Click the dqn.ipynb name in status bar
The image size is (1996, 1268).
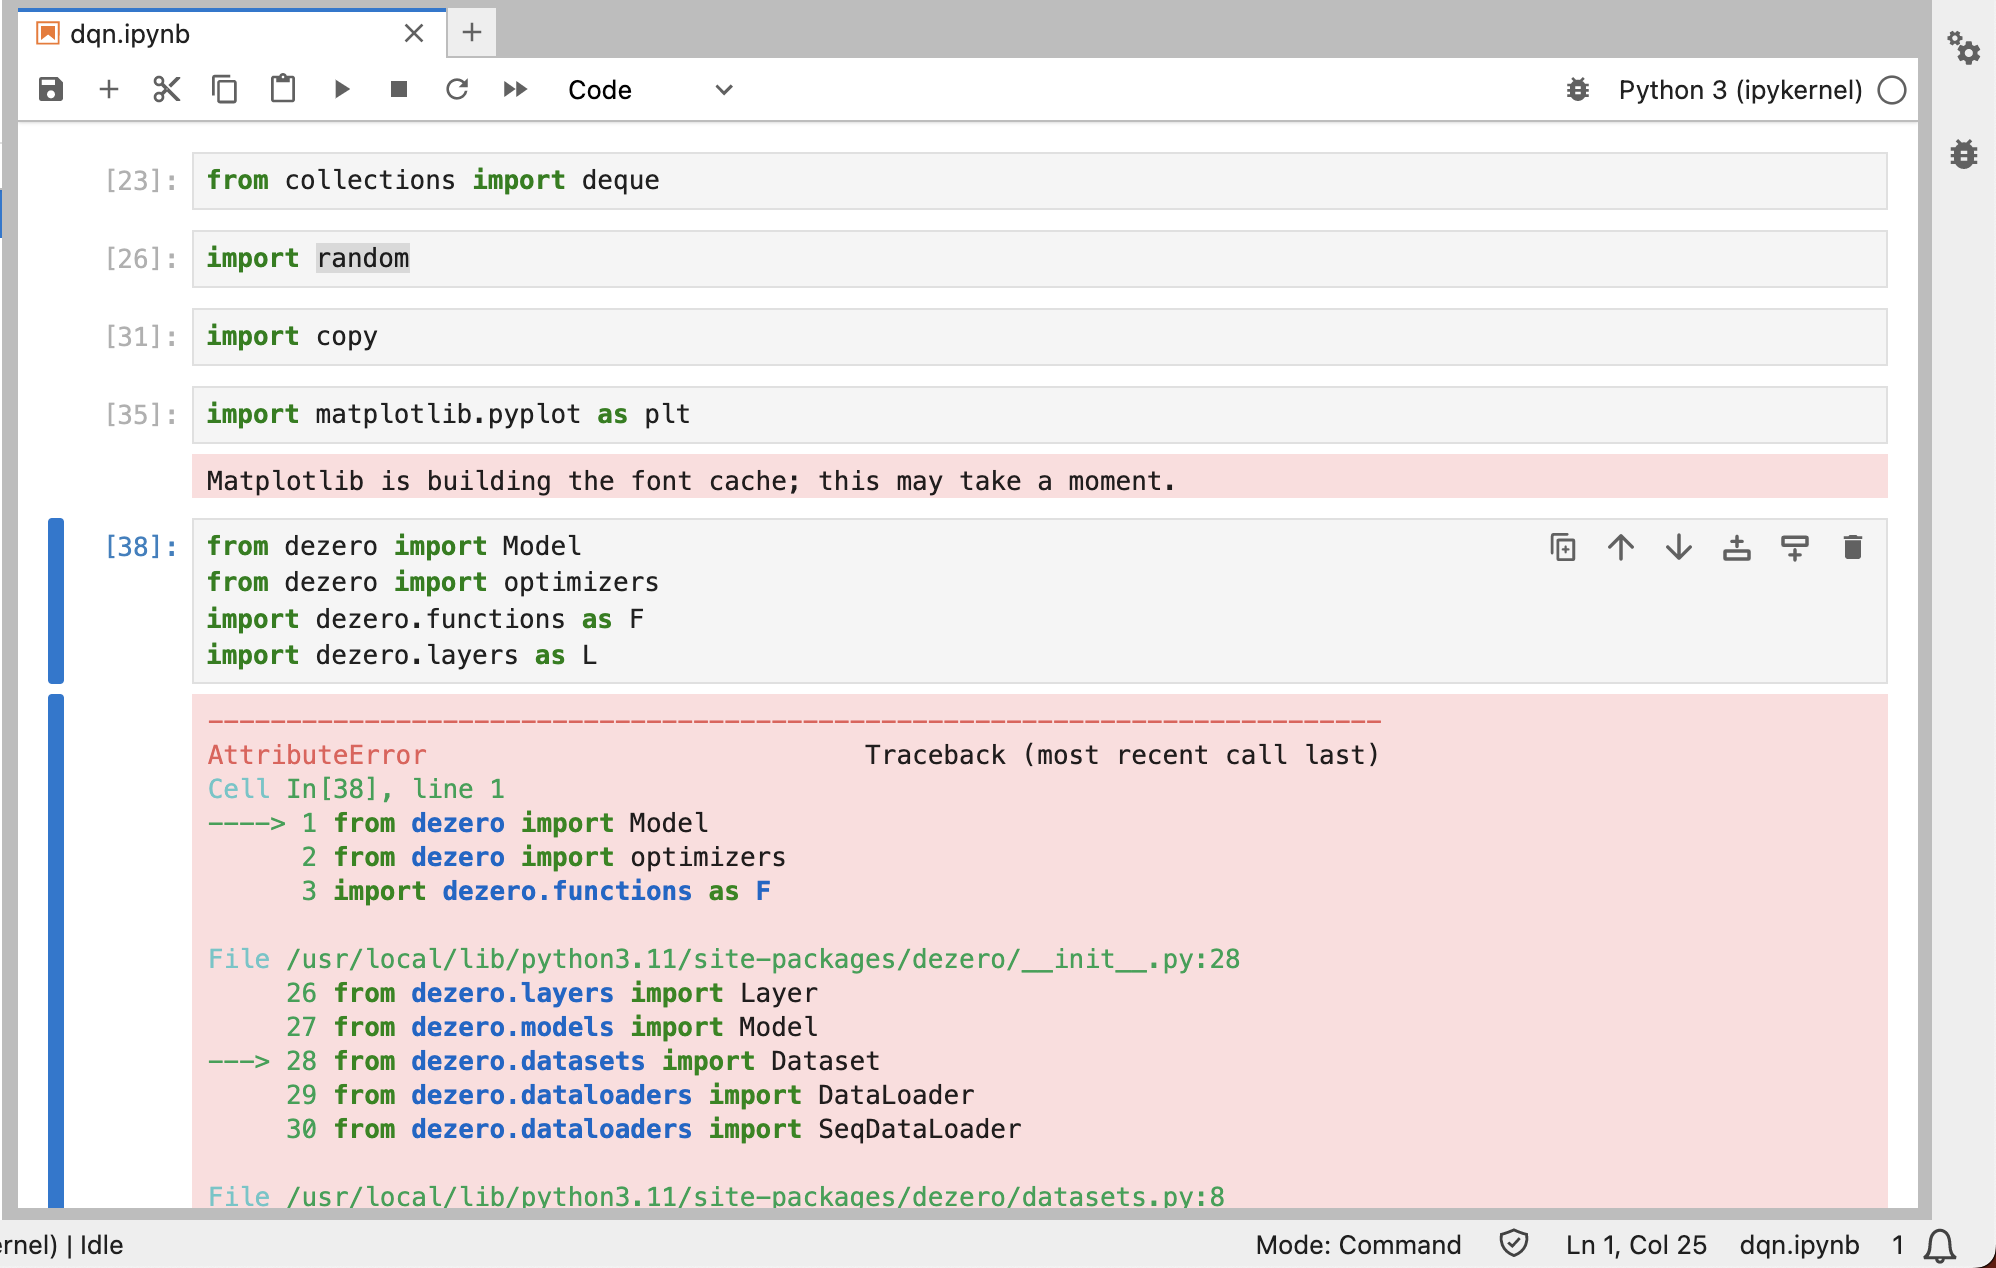(x=1799, y=1245)
